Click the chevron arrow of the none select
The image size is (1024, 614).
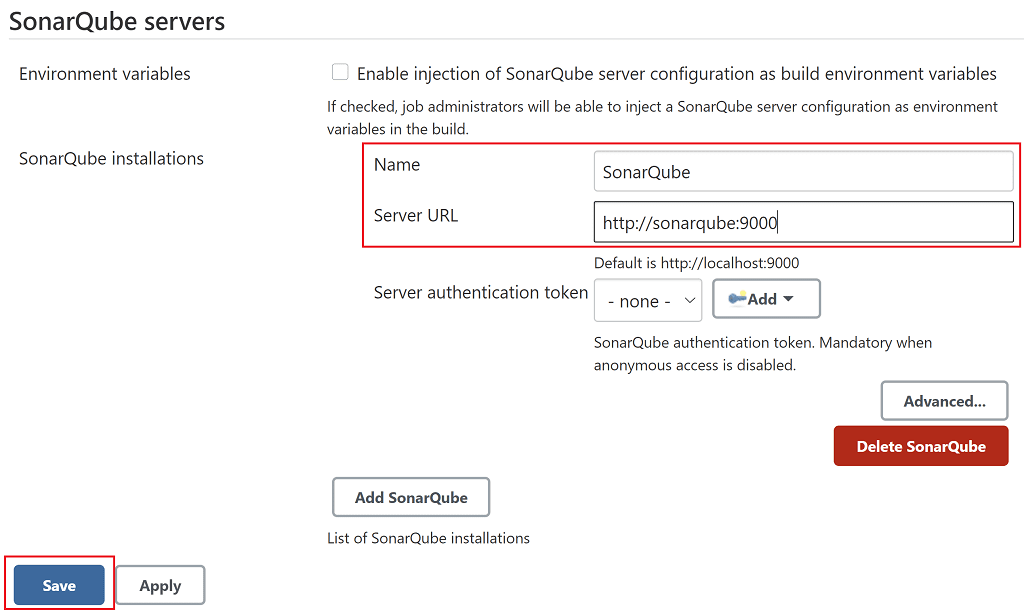[x=689, y=300]
